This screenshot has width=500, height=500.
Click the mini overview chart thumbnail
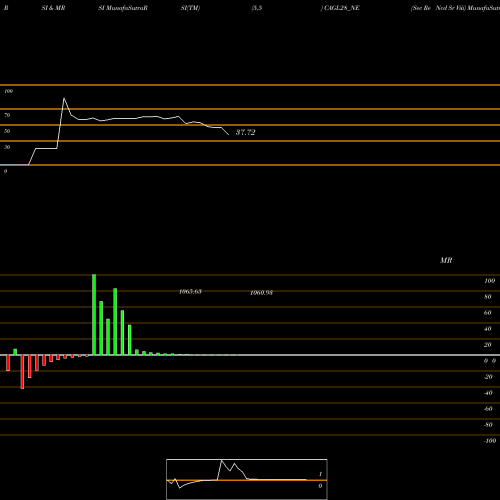(x=247, y=479)
